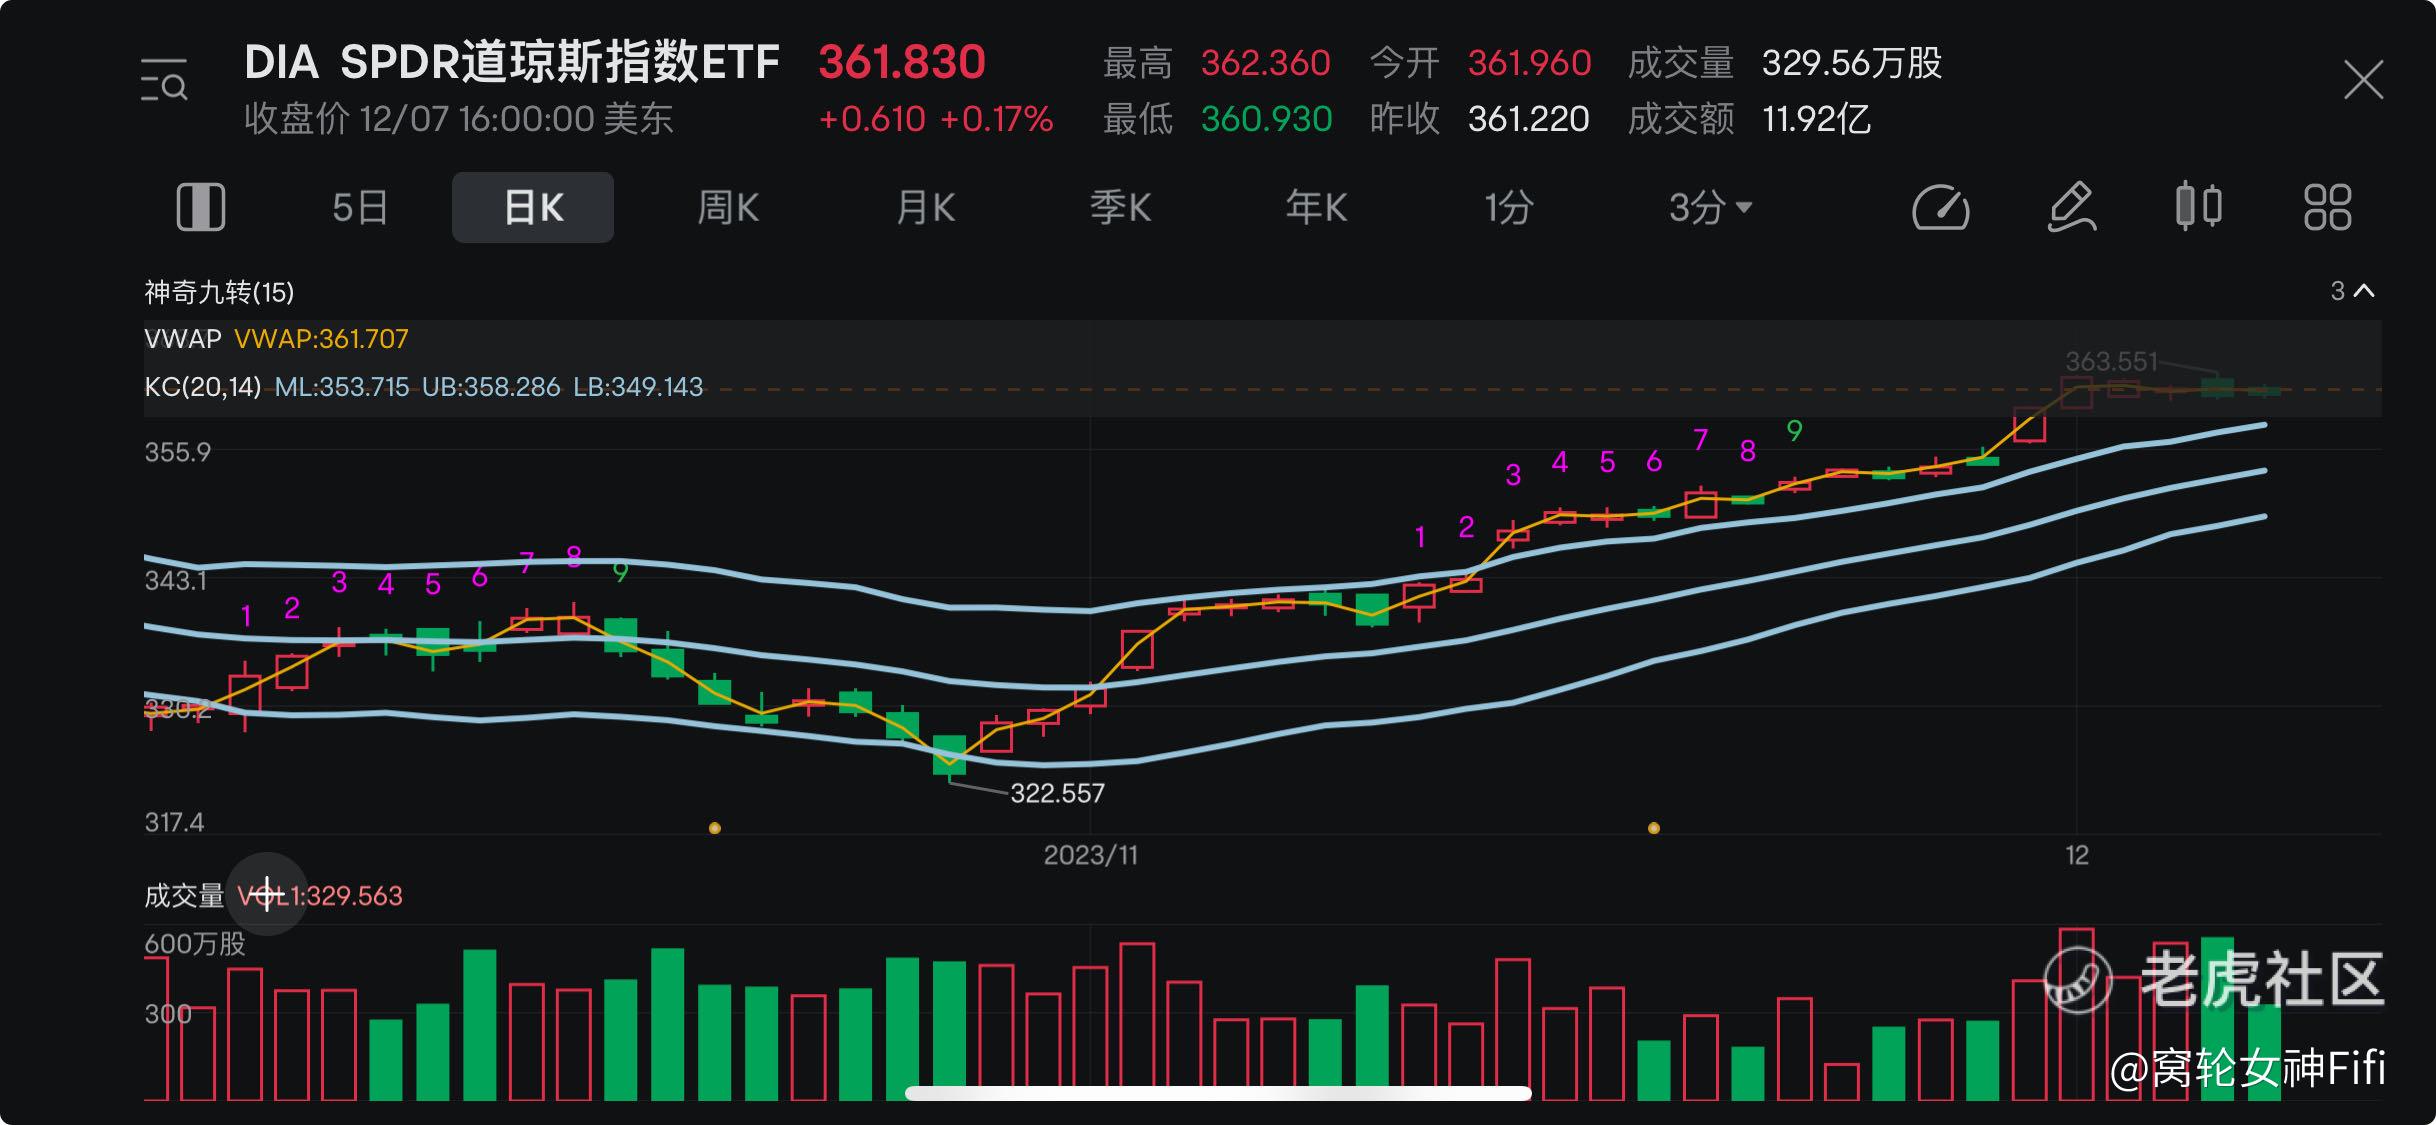Tap the 收盘价 12/07 16:00:00 timestamp
The height and width of the screenshot is (1125, 2436).
click(x=458, y=119)
